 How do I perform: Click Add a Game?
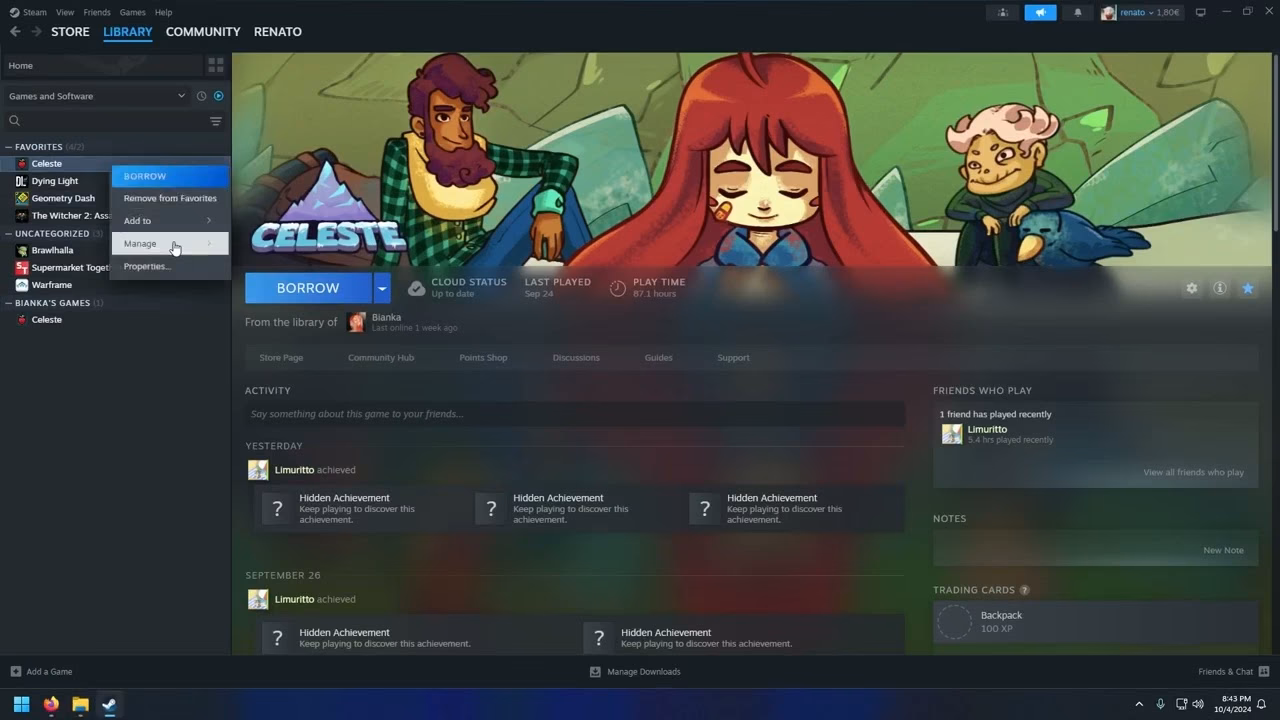coord(41,672)
